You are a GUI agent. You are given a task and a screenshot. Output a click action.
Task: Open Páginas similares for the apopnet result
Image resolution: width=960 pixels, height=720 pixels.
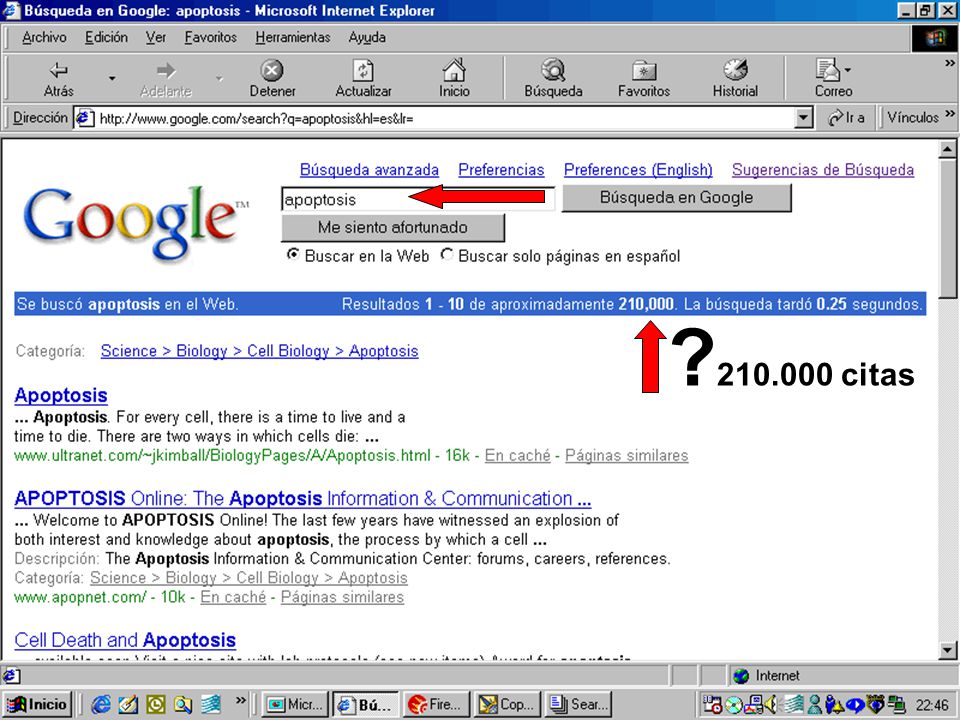342,597
